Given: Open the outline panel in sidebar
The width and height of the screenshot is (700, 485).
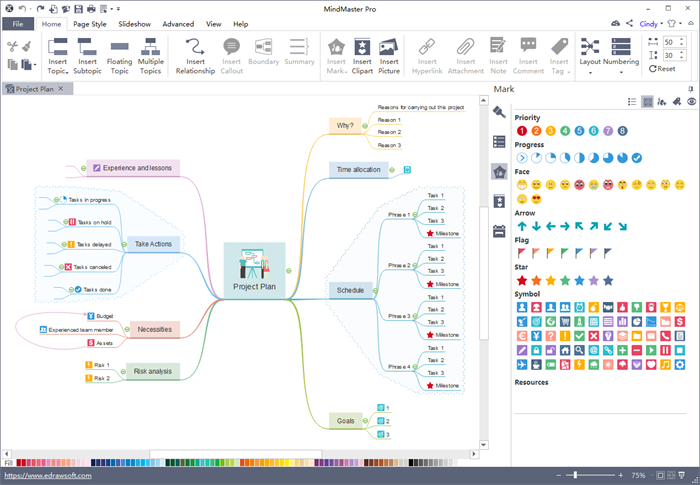Looking at the screenshot, I should click(499, 142).
